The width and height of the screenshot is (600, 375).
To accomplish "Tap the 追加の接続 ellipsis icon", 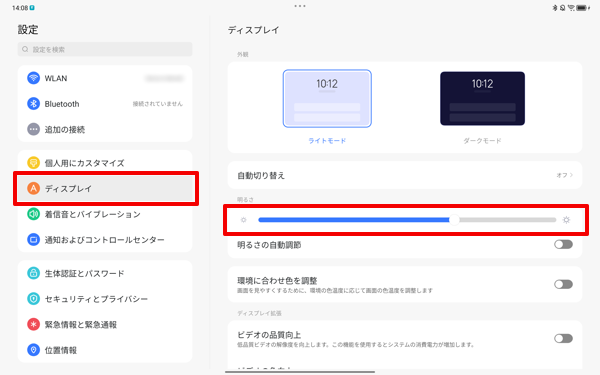I will [33, 129].
